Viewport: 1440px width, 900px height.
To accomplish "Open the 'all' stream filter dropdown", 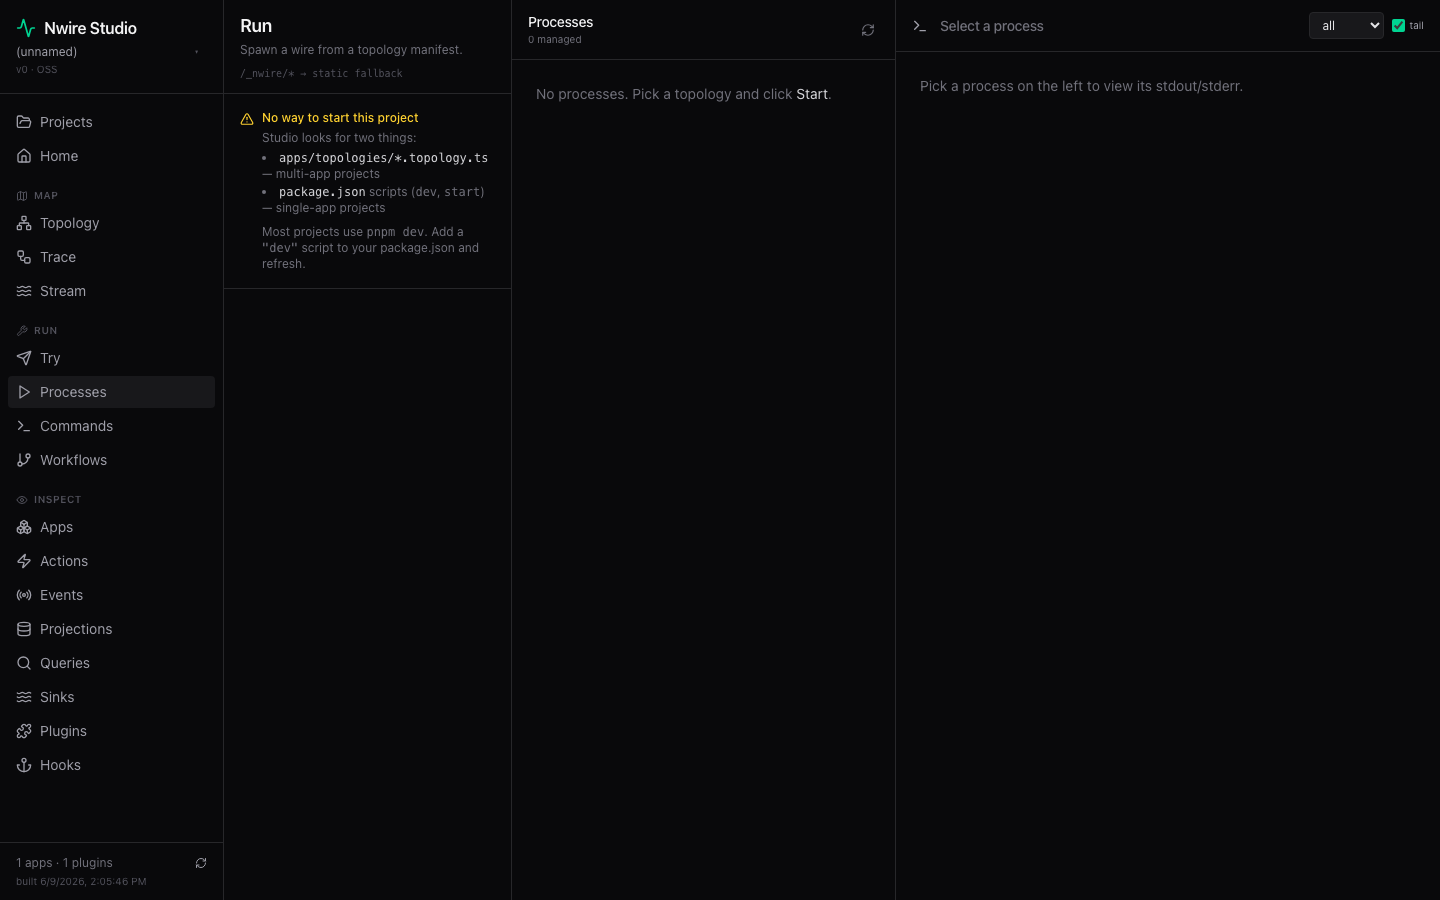I will 1346,26.
